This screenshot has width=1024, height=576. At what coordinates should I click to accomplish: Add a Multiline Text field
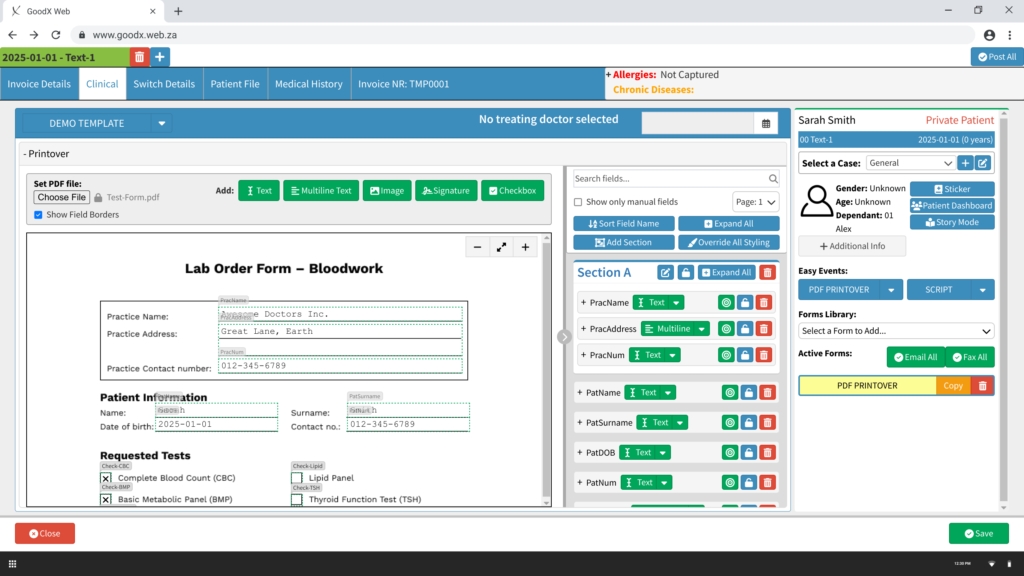click(x=321, y=191)
